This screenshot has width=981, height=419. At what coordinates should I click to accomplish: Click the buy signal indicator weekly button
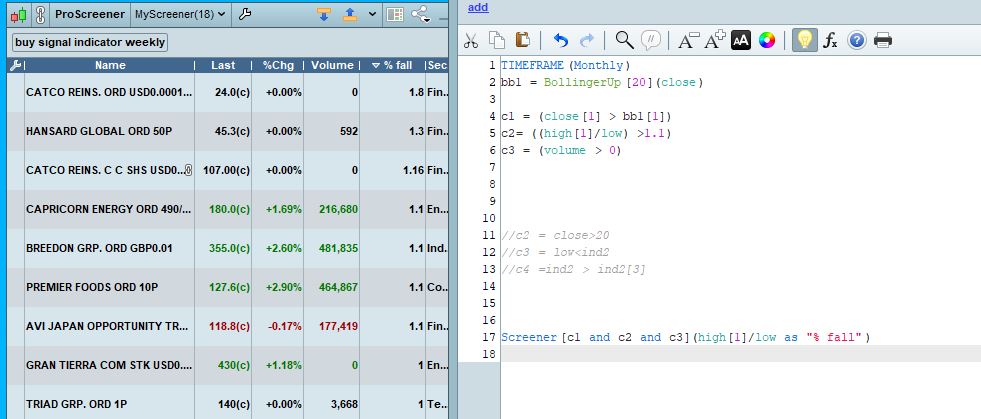[91, 42]
